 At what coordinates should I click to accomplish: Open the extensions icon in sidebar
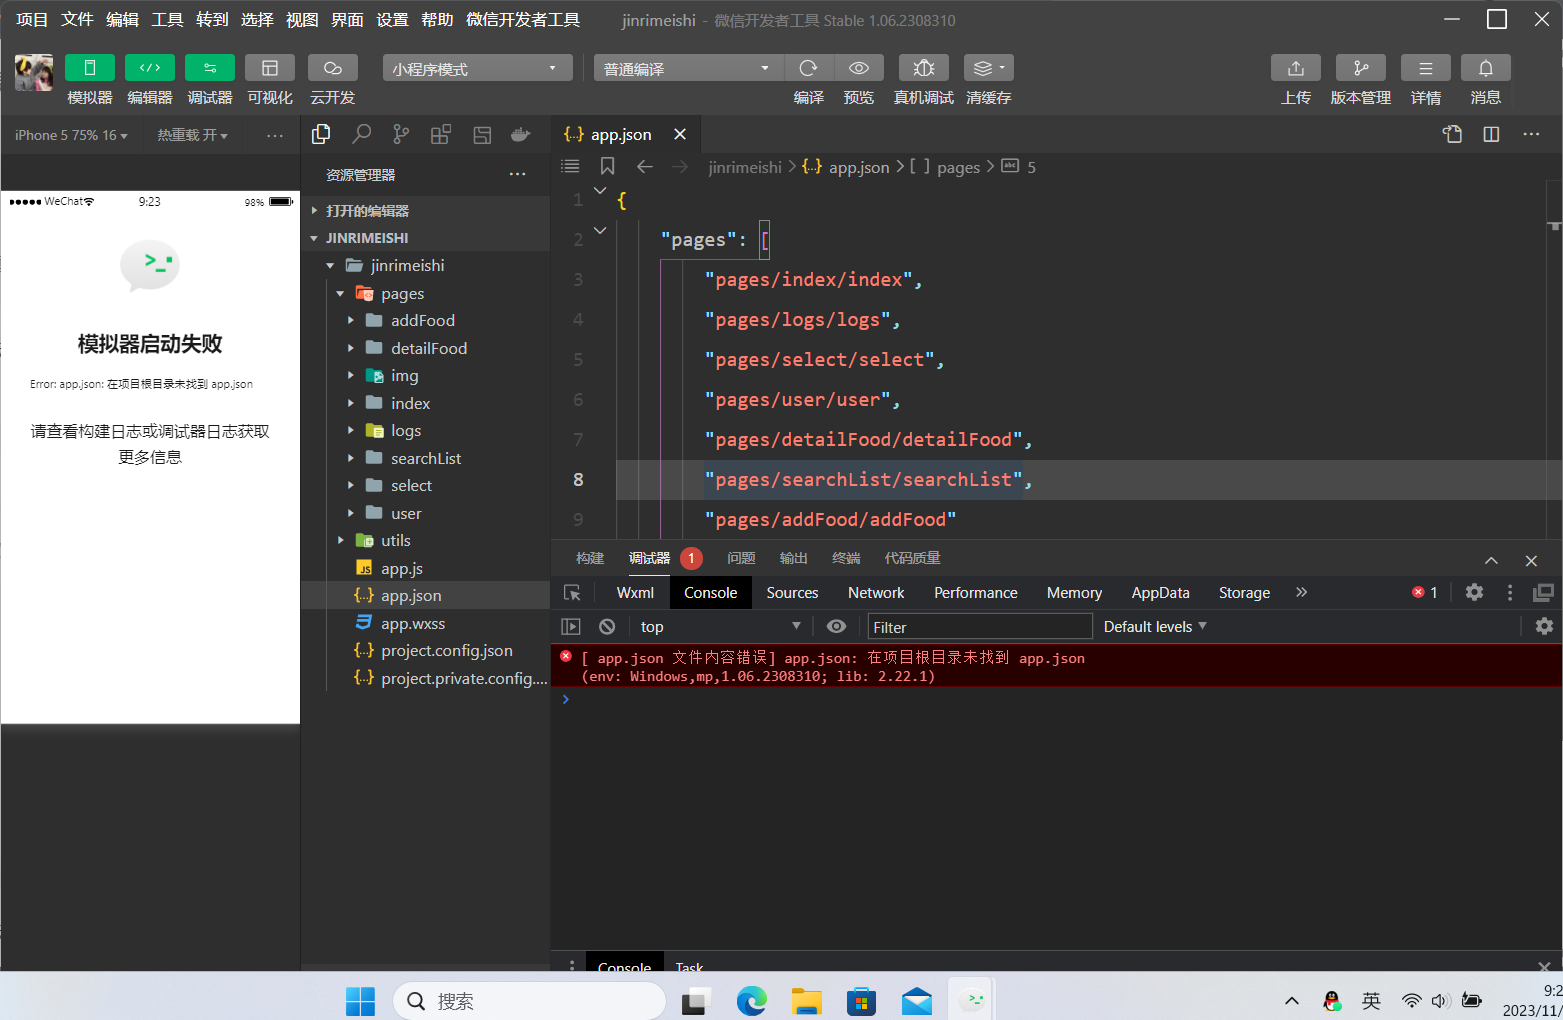tap(441, 135)
